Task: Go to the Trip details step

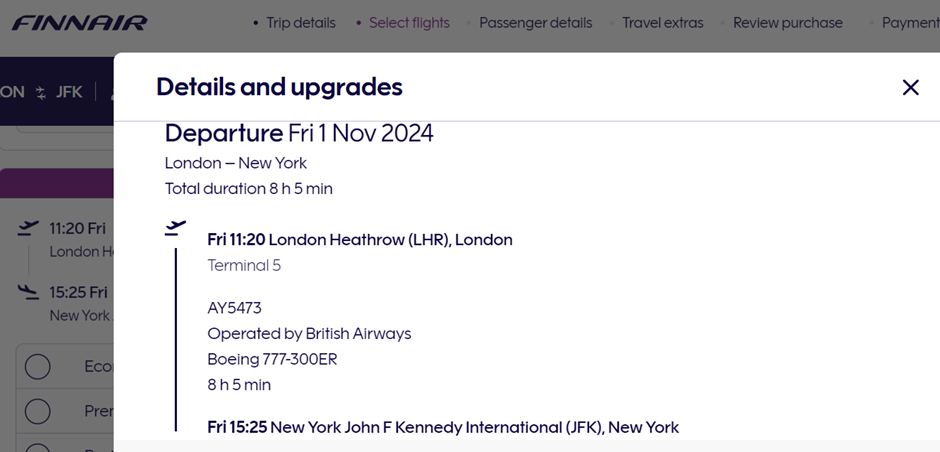Action: pyautogui.click(x=300, y=22)
